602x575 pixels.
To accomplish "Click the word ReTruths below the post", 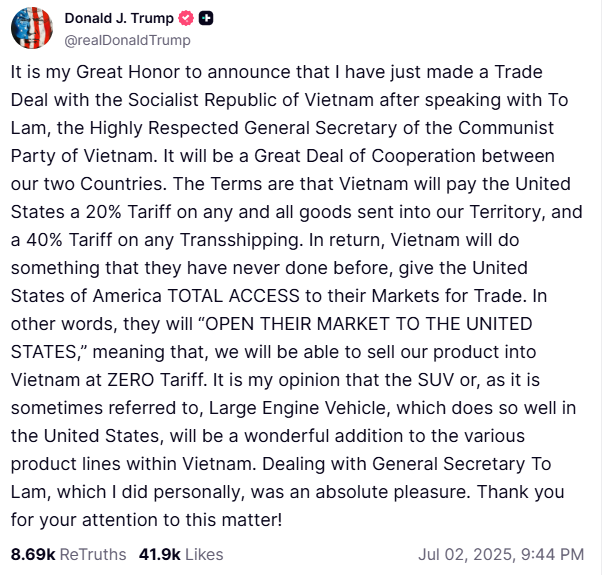I will tap(93, 554).
